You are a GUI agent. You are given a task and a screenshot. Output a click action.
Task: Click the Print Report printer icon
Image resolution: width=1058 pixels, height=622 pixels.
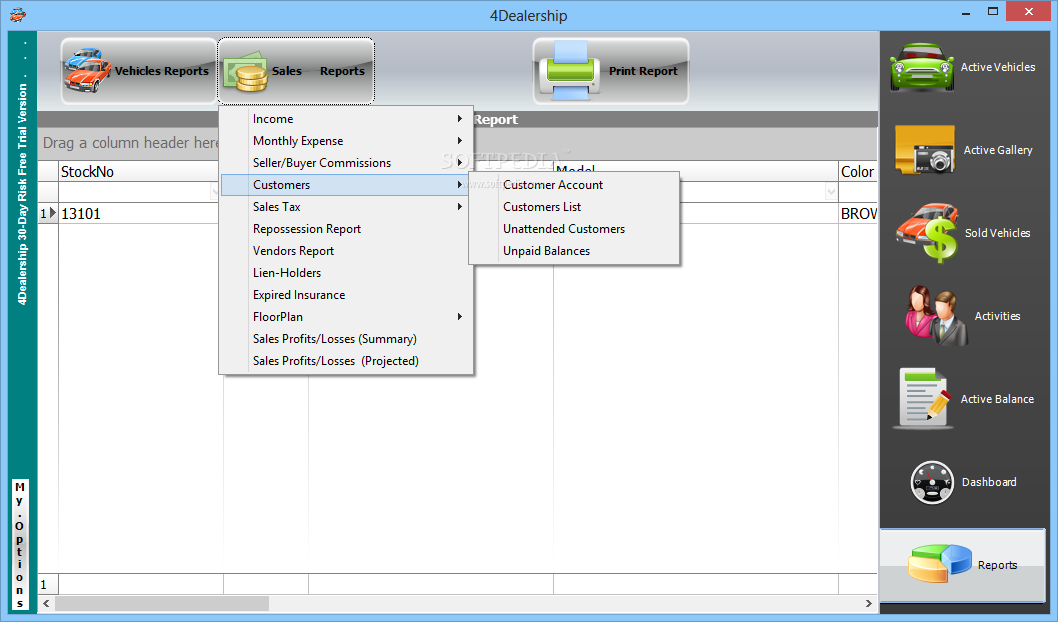pyautogui.click(x=570, y=70)
